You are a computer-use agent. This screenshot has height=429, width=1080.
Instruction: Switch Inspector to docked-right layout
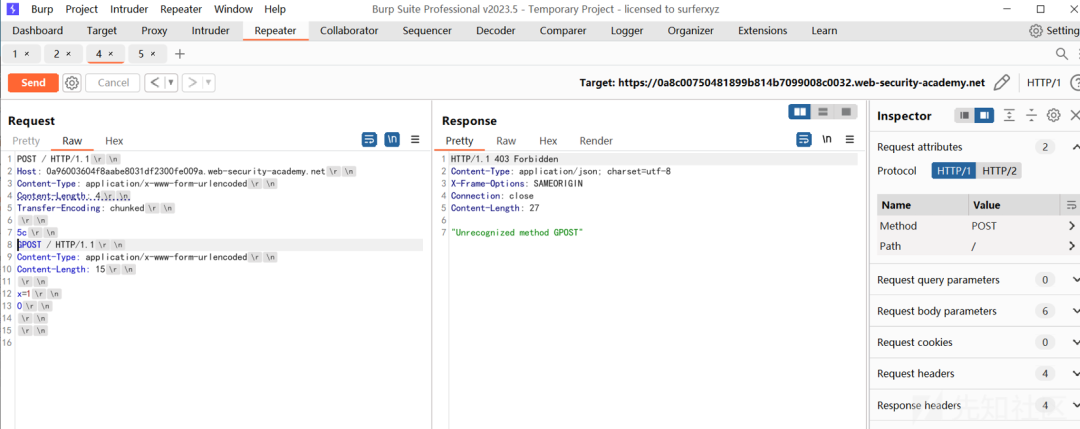(984, 116)
